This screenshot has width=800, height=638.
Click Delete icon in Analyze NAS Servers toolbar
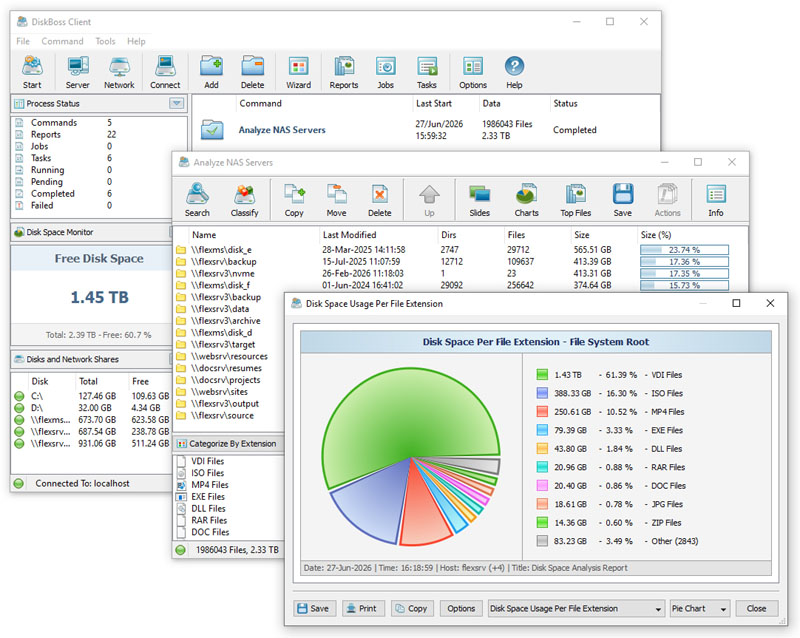coord(380,200)
